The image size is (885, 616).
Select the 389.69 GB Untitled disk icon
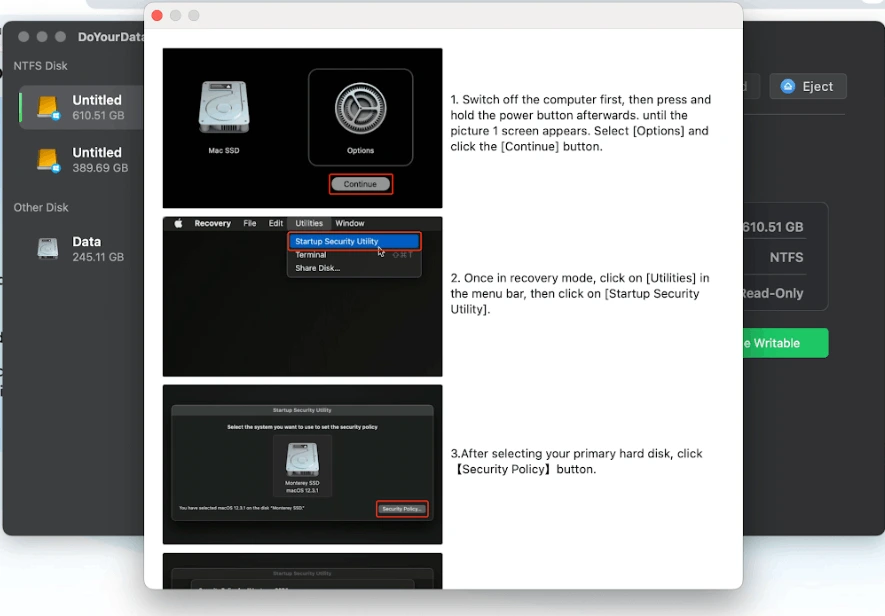click(x=48, y=160)
